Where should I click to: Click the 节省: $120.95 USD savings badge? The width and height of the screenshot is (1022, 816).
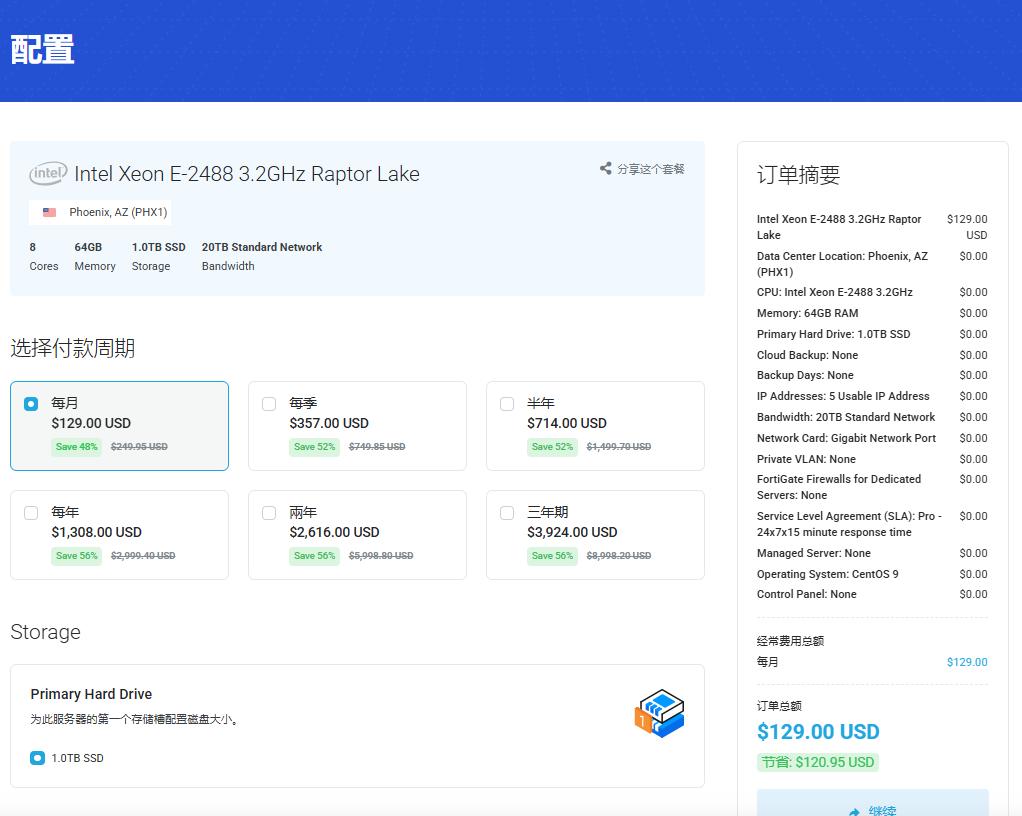[x=818, y=762]
